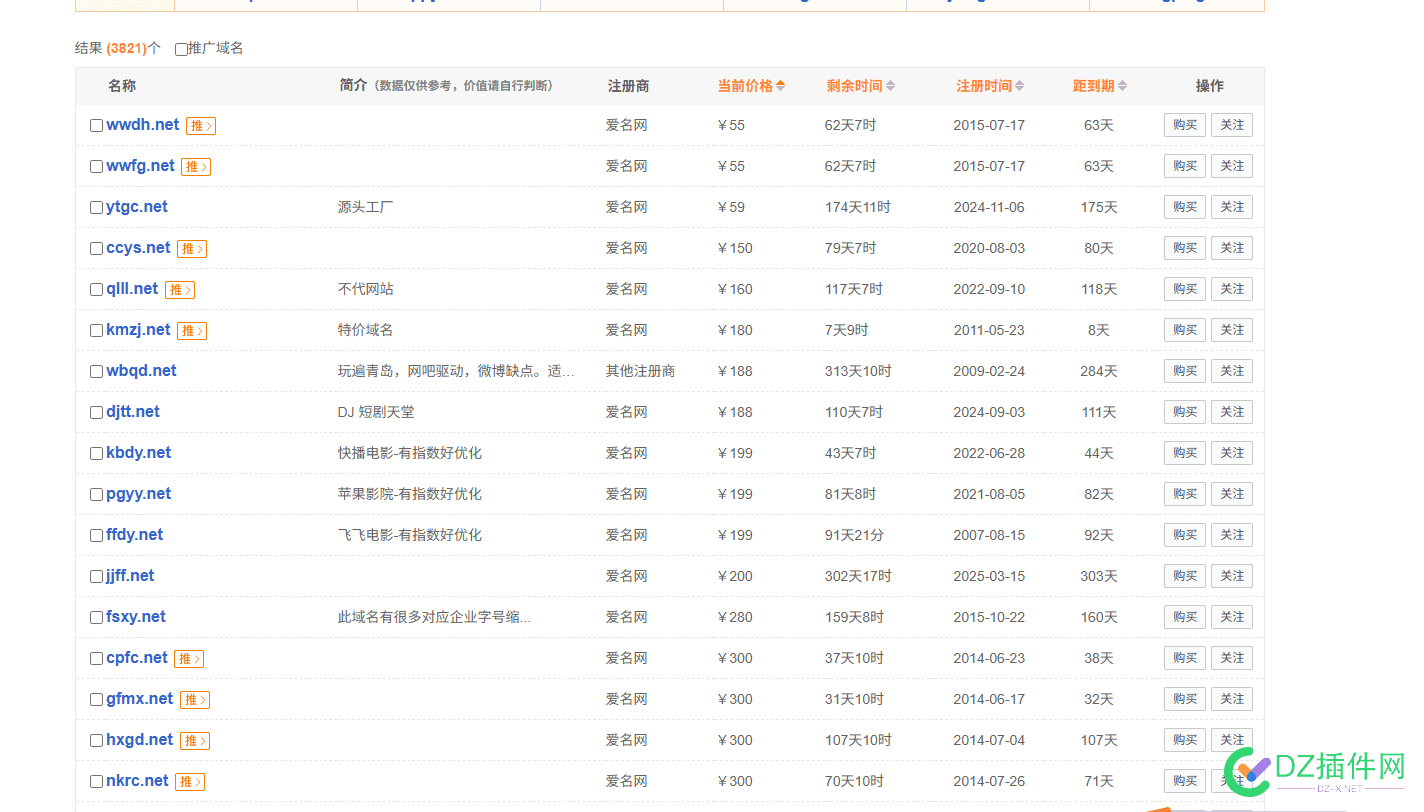Click 关注 for pgyy.net
Screen dimensions: 1424x812
pyautogui.click(x=1232, y=494)
